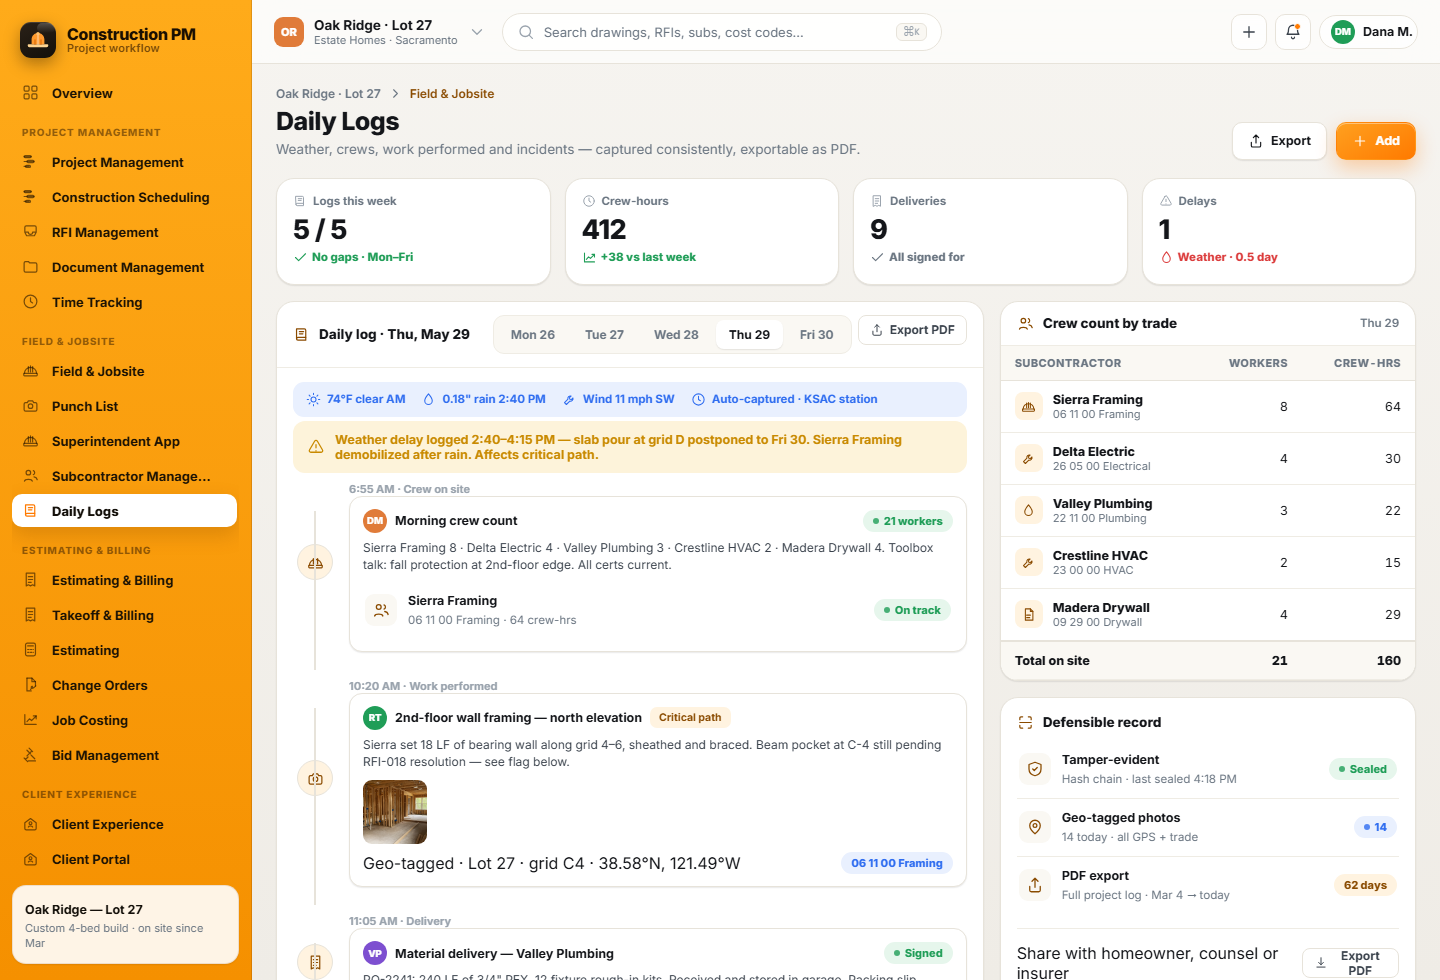Click the weather delay warning triangle icon
1440x980 pixels.
tap(316, 447)
